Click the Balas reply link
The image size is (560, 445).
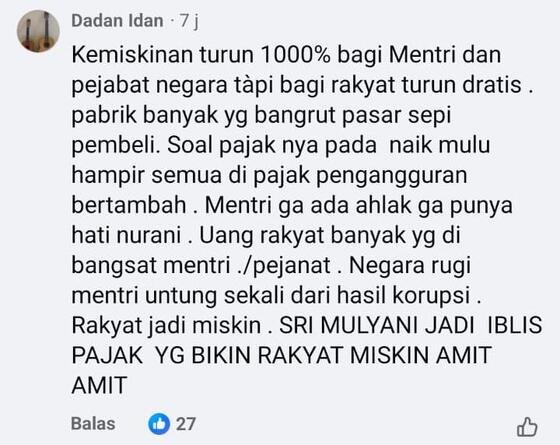pyautogui.click(x=93, y=424)
